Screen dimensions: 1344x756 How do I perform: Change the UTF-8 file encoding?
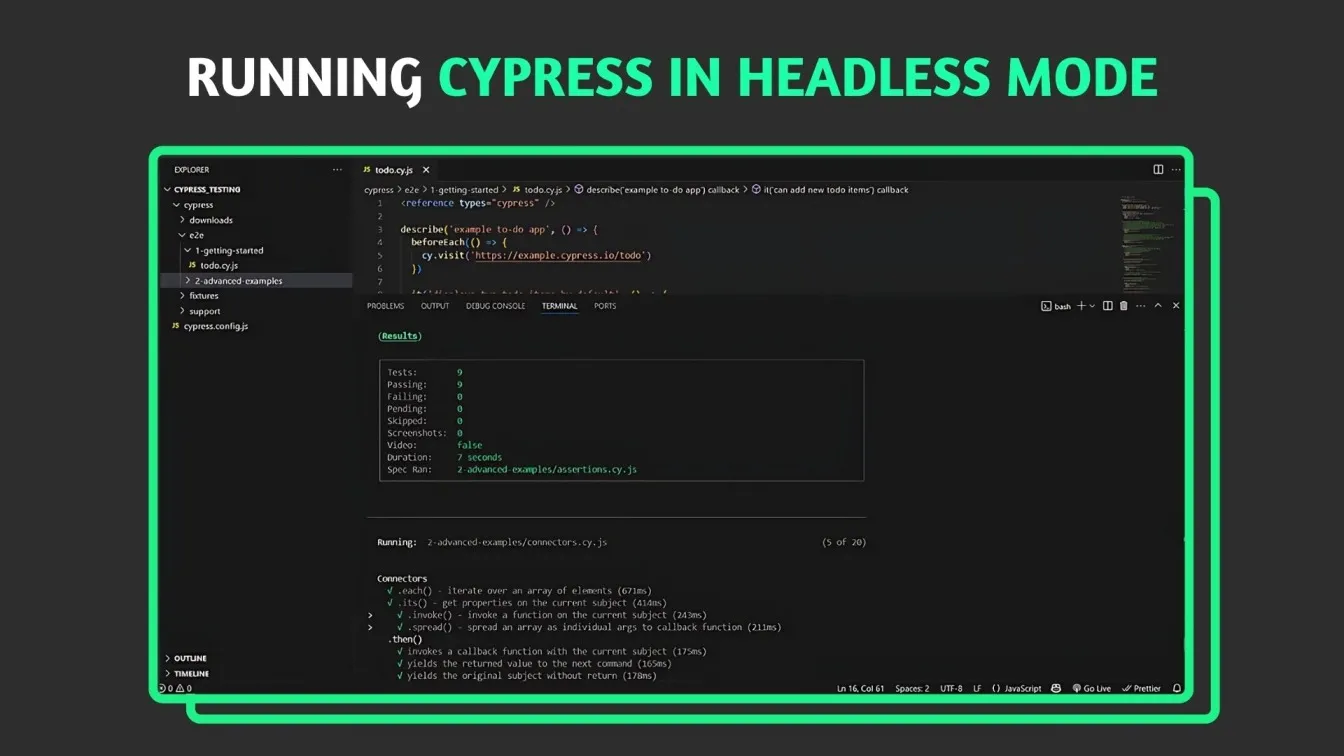click(951, 688)
